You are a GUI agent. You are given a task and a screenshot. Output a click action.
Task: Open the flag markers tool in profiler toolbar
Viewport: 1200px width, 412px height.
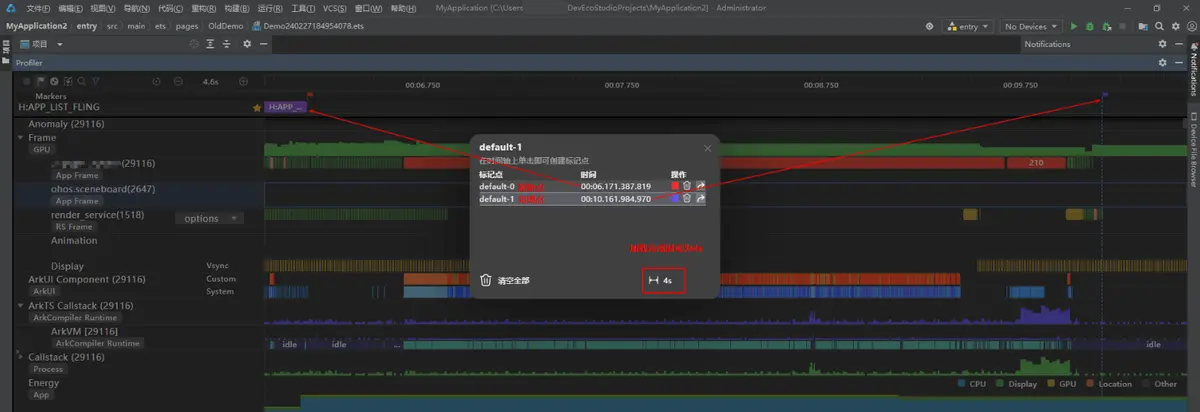coord(41,81)
